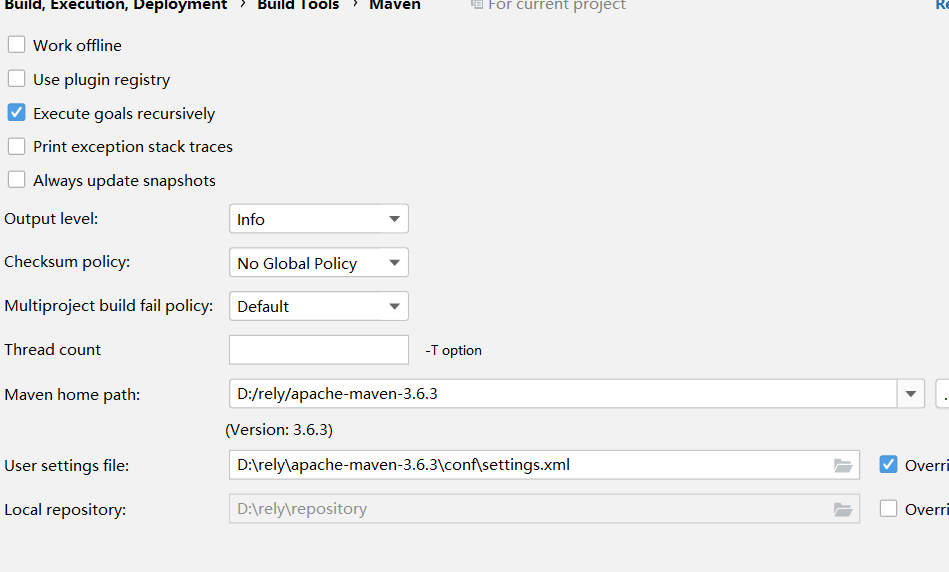949x572 pixels.
Task: Enable Print exception stack traces
Action: point(16,146)
